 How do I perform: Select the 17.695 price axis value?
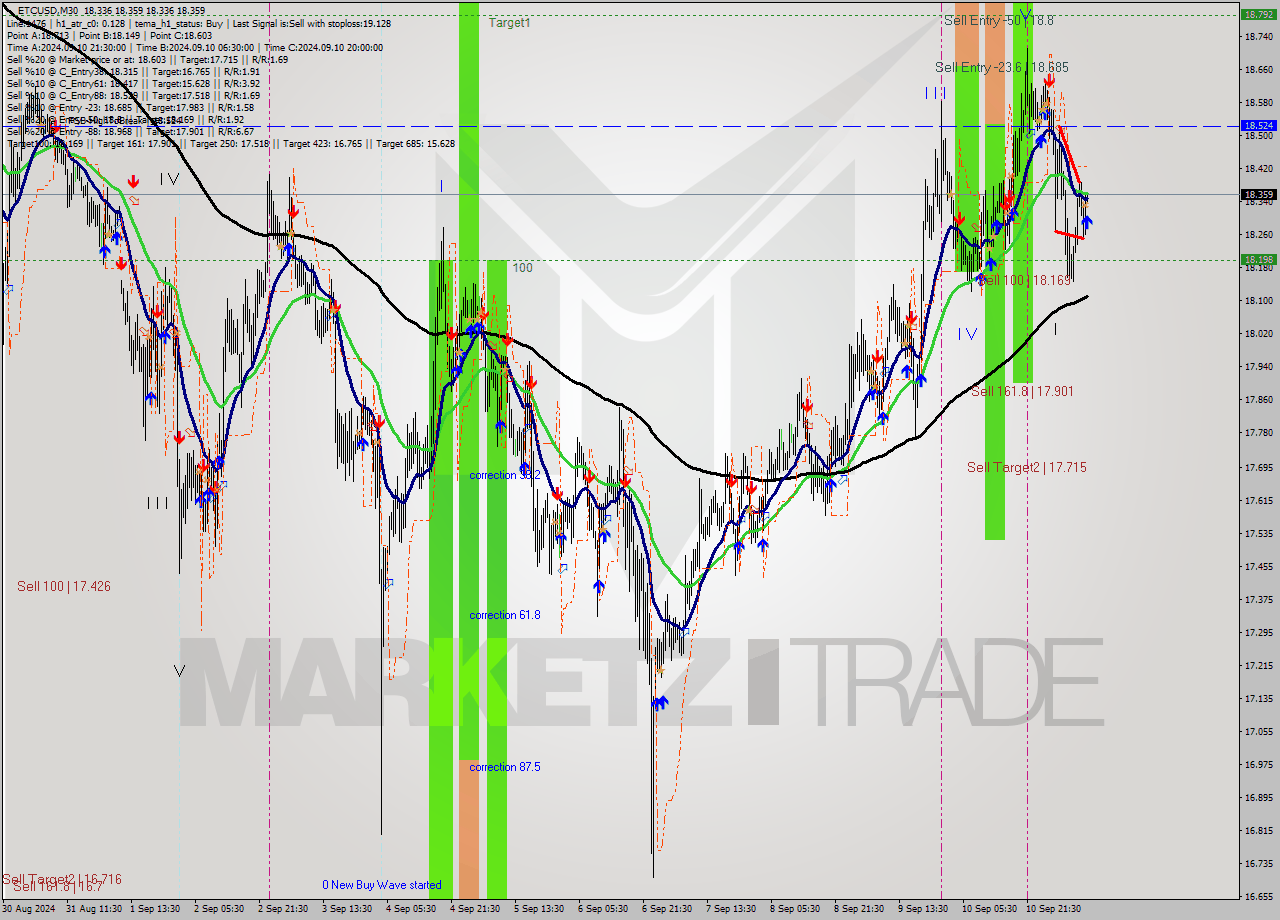tap(1258, 466)
